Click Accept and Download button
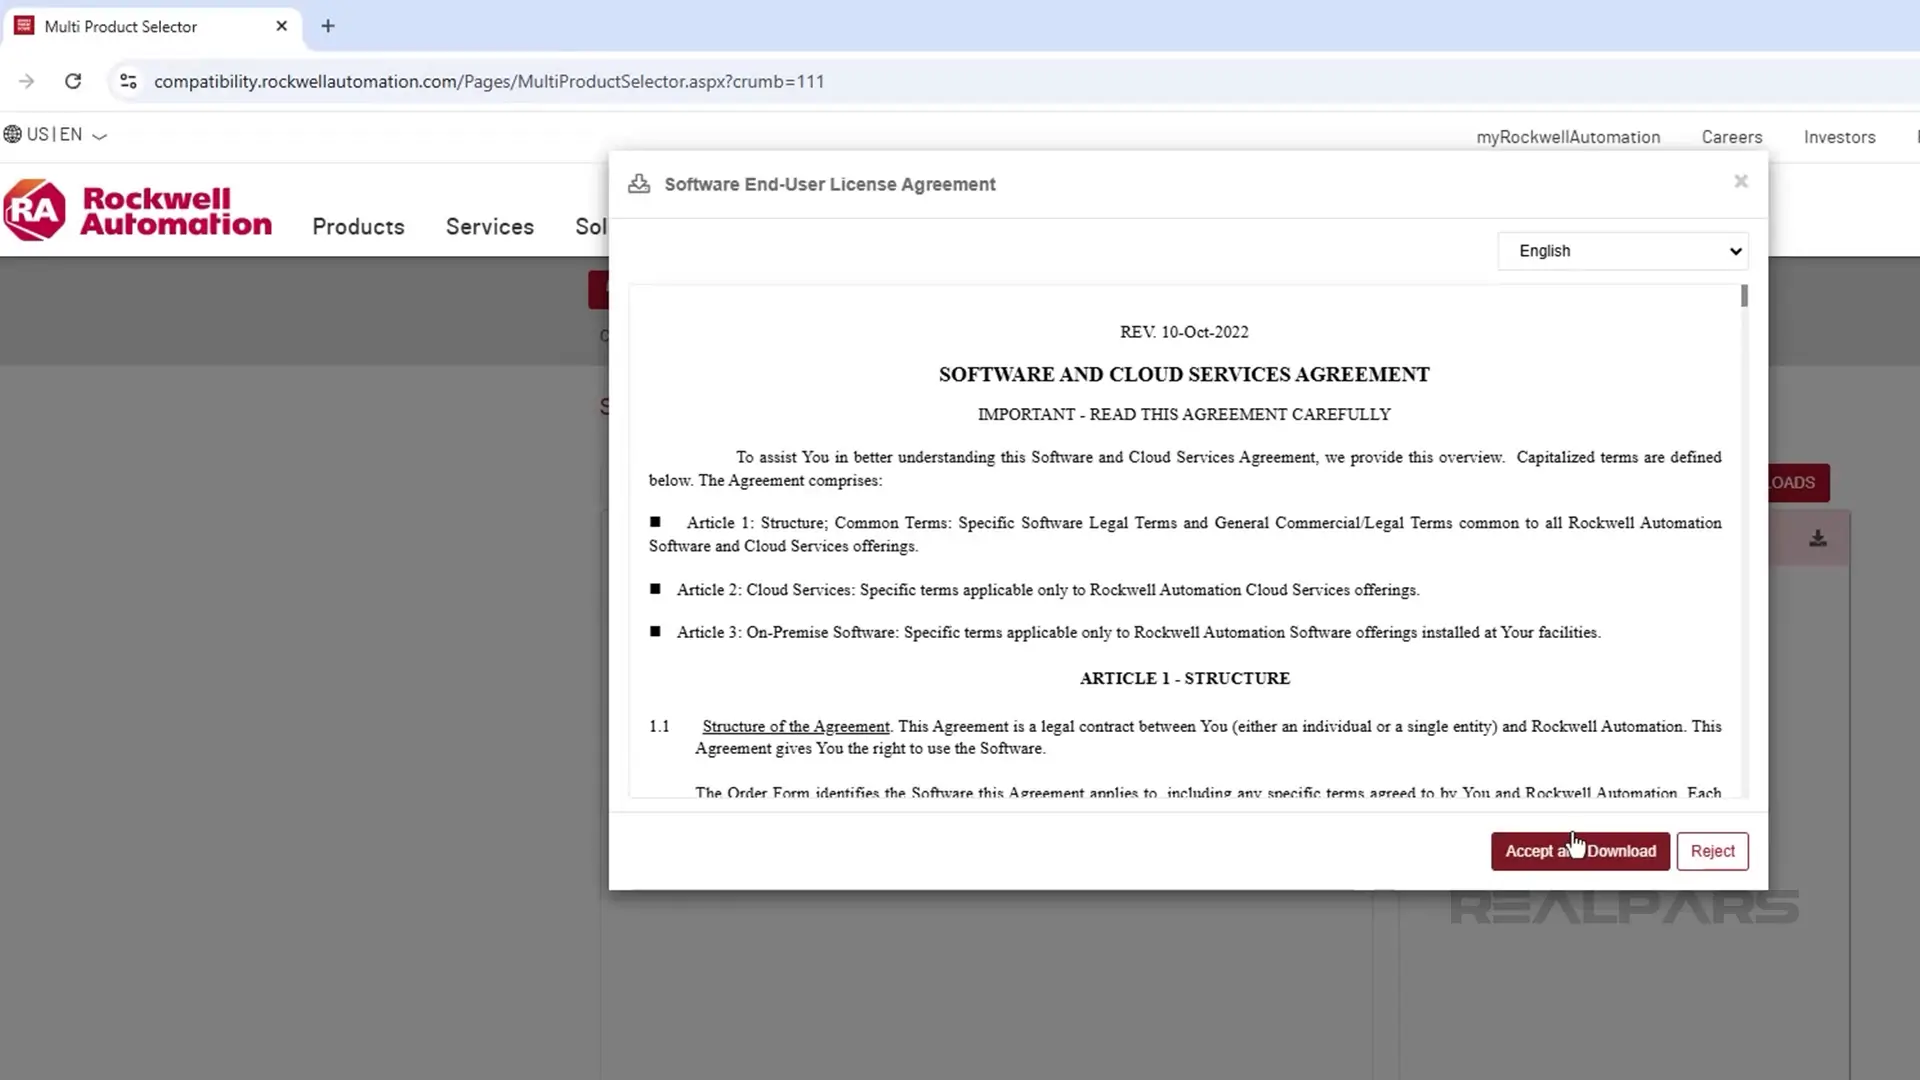Viewport: 1920px width, 1080px height. coord(1580,851)
